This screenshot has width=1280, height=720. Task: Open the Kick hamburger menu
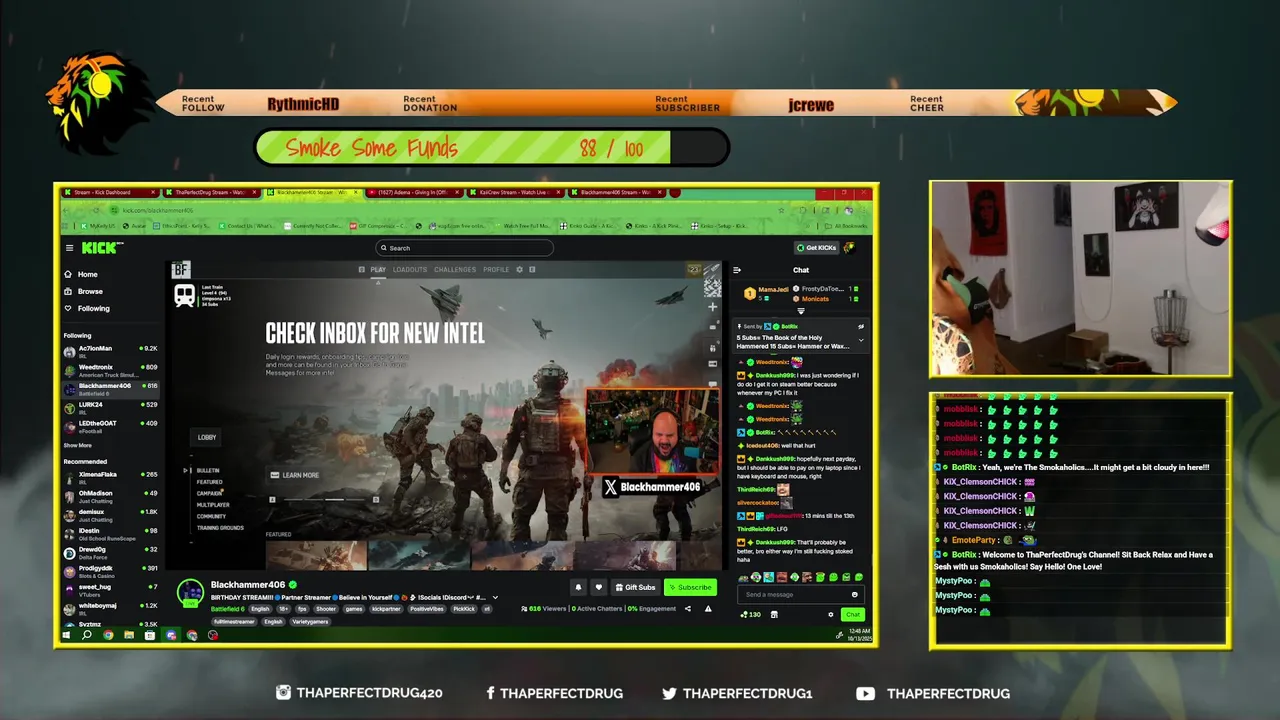point(69,248)
